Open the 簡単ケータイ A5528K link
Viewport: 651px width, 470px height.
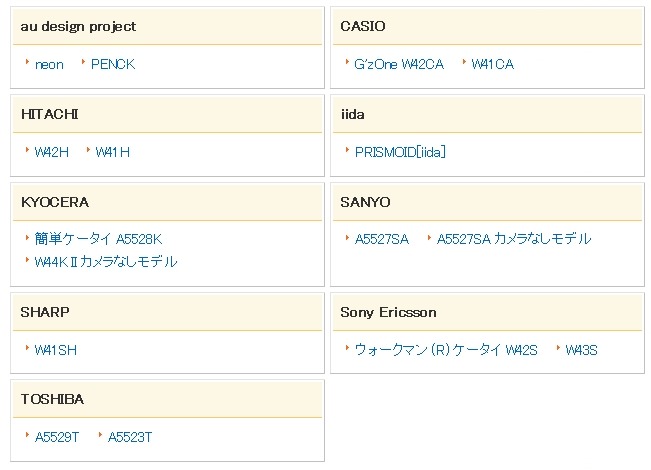(x=98, y=239)
